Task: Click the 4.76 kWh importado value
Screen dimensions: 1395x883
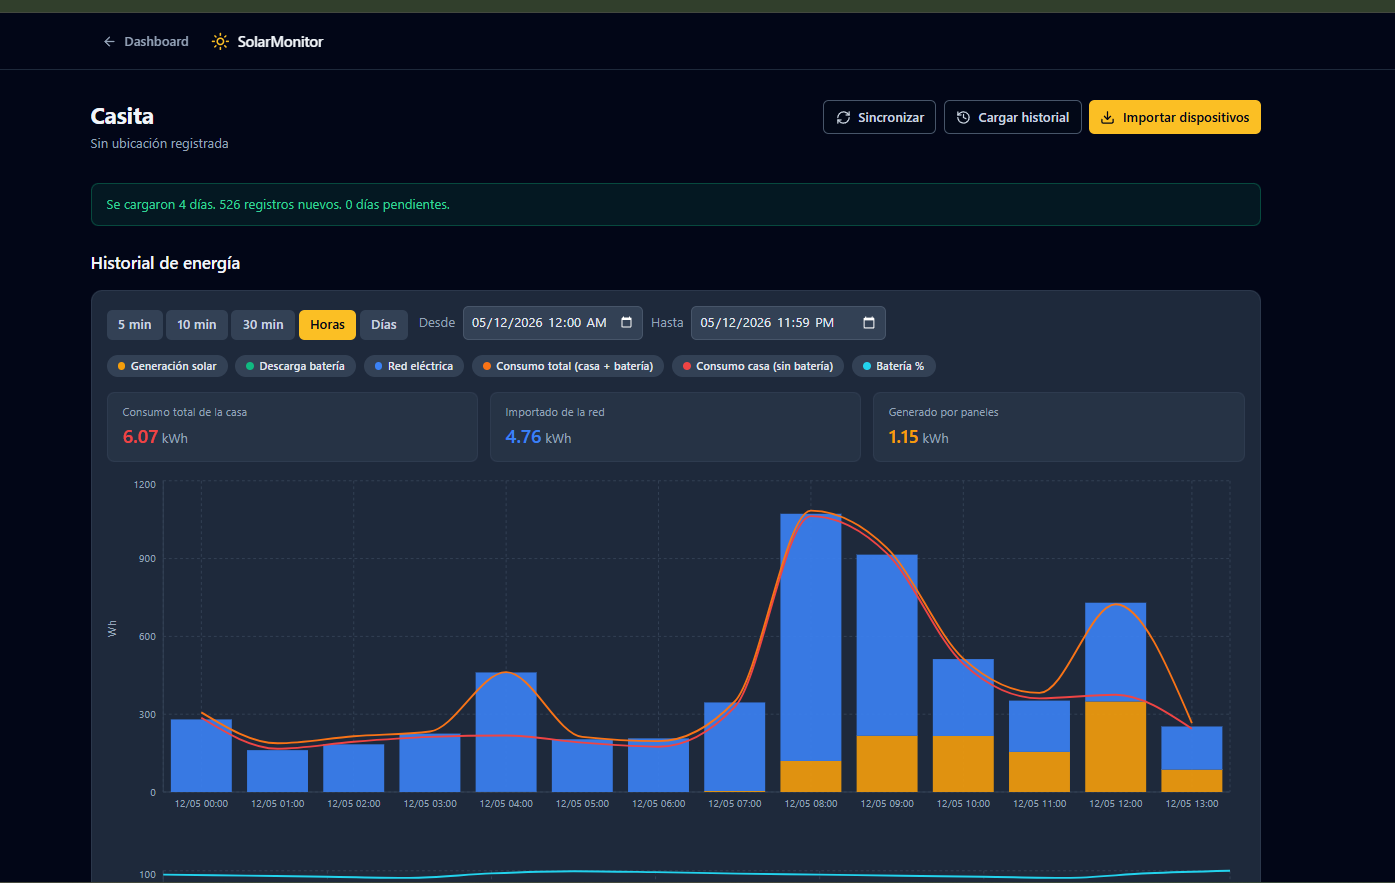Action: click(x=538, y=437)
